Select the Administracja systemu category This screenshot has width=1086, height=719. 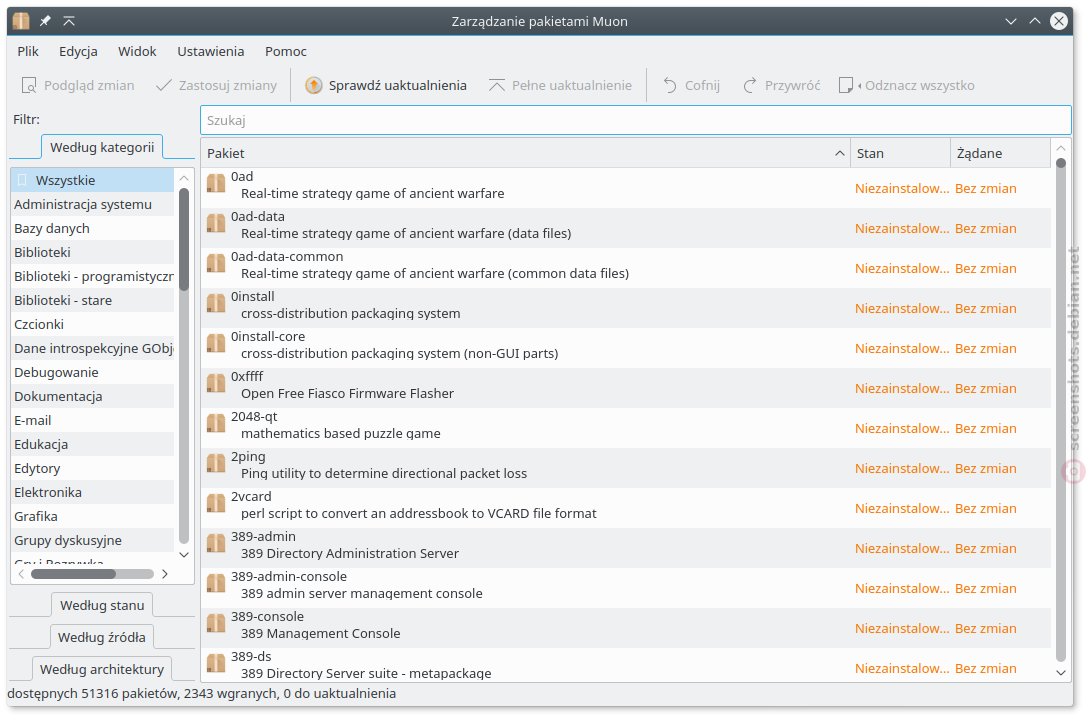pos(92,204)
